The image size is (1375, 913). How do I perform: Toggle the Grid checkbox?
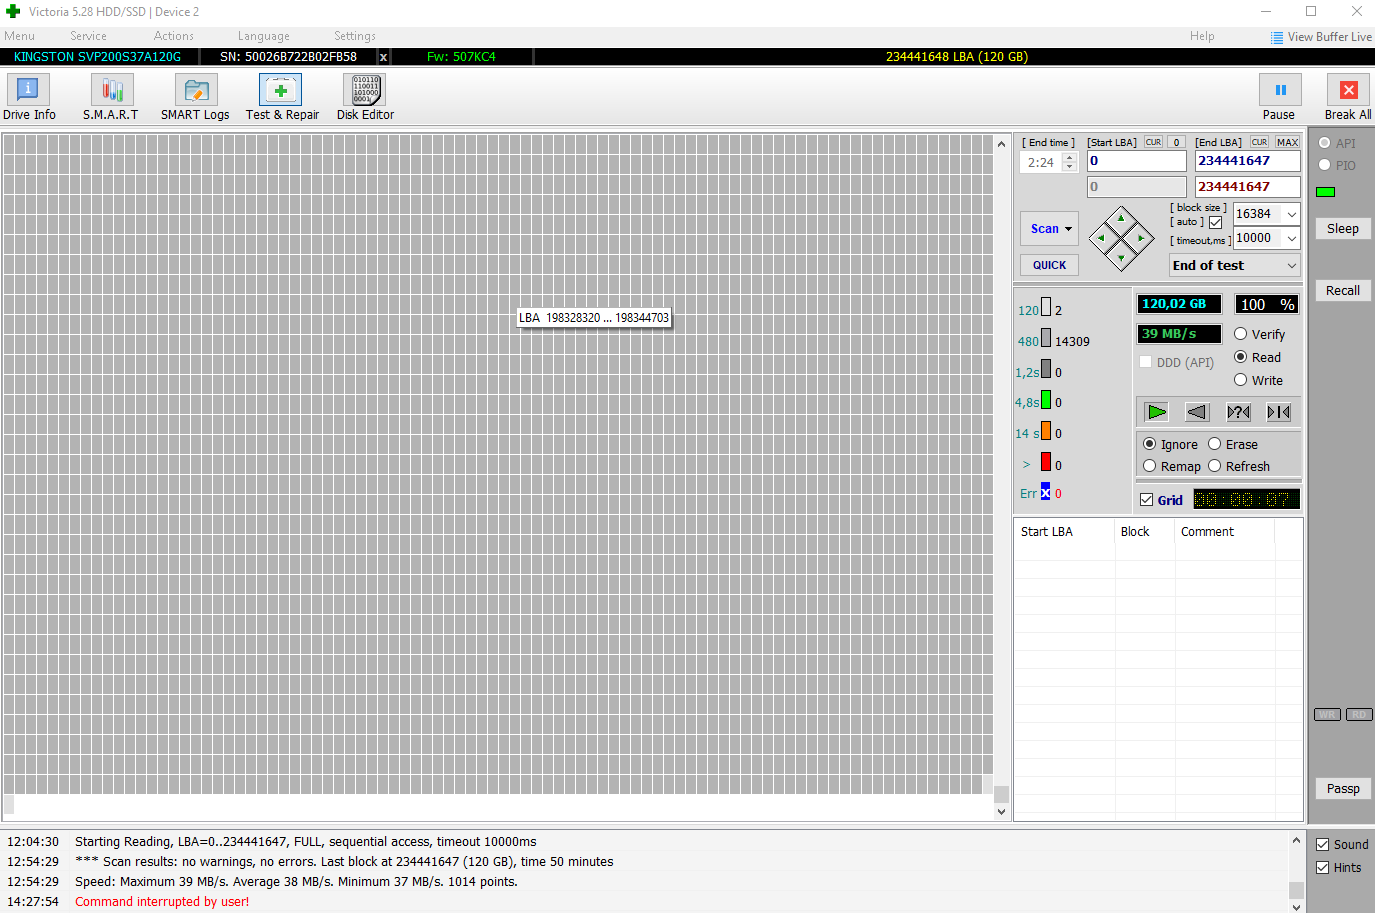(x=1147, y=500)
